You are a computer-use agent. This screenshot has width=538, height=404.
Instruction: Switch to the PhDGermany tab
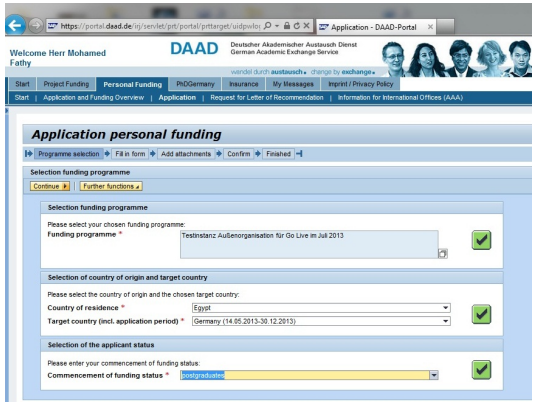point(195,84)
